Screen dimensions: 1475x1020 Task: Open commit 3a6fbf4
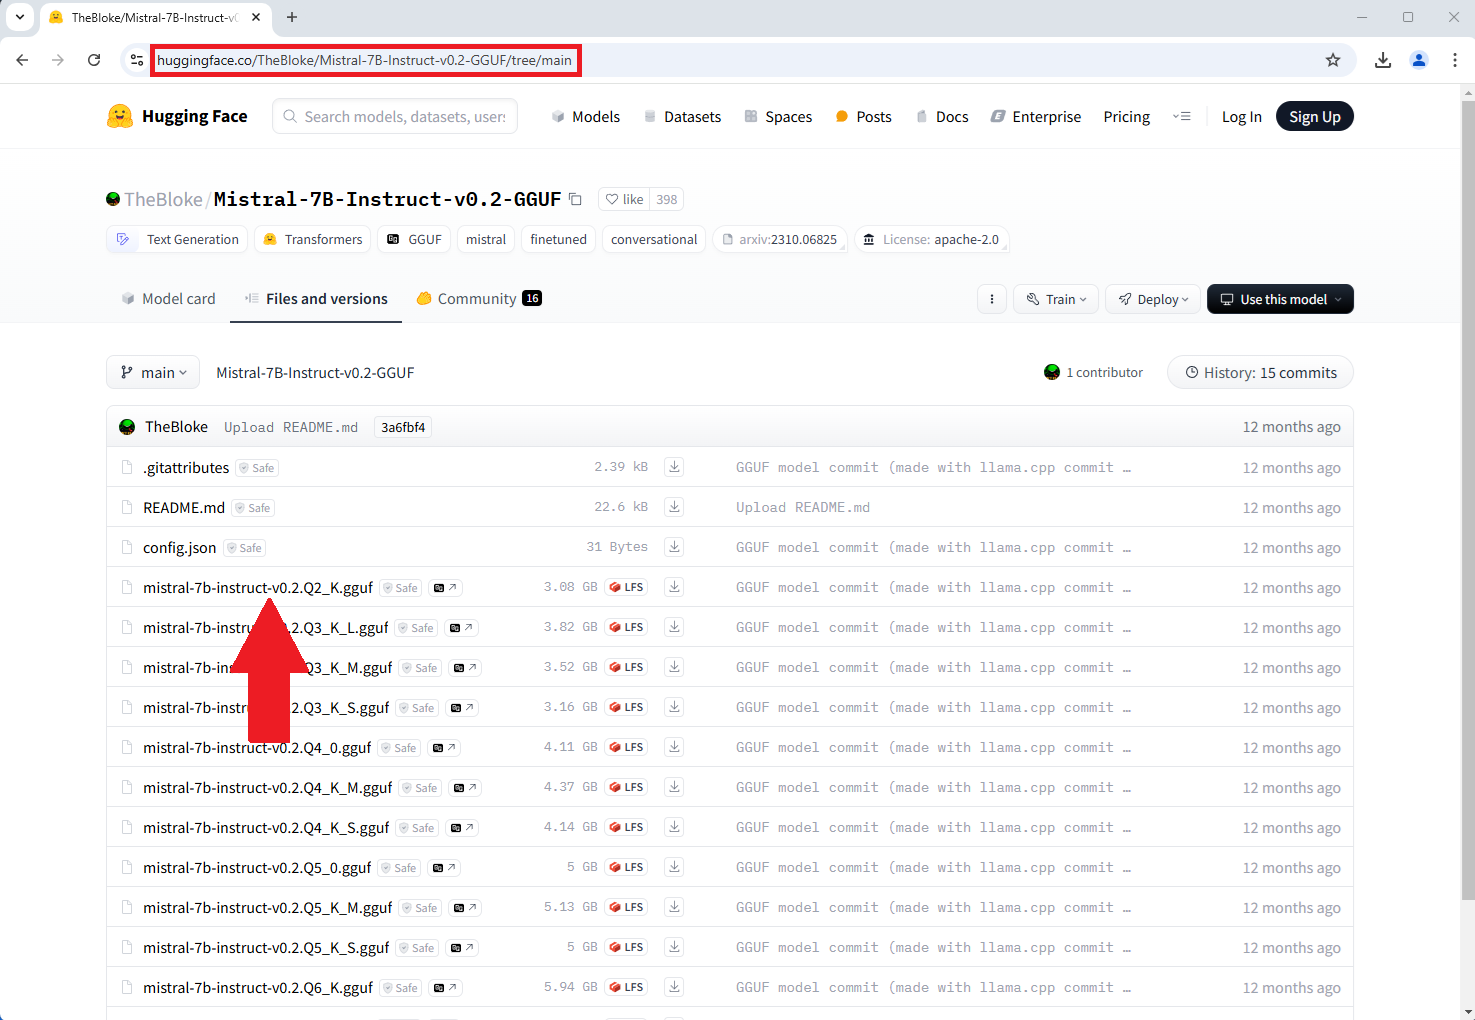pyautogui.click(x=403, y=427)
